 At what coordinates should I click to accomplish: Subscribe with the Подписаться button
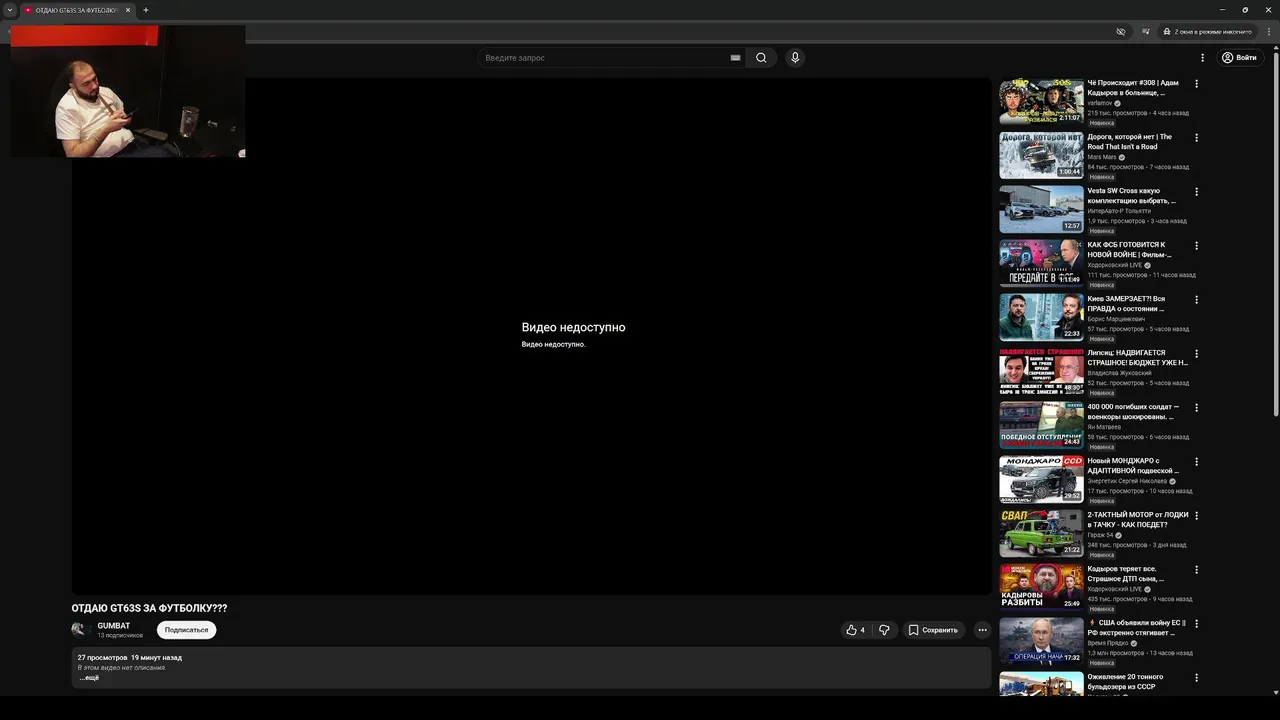pyautogui.click(x=187, y=630)
